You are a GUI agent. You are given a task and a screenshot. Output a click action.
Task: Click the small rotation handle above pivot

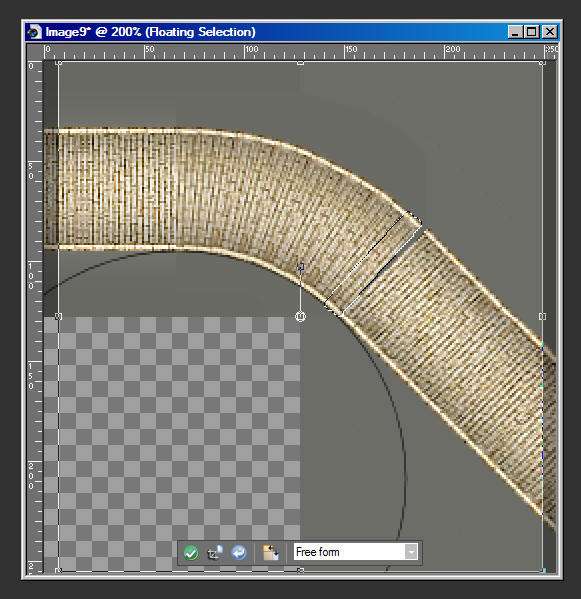tap(301, 267)
